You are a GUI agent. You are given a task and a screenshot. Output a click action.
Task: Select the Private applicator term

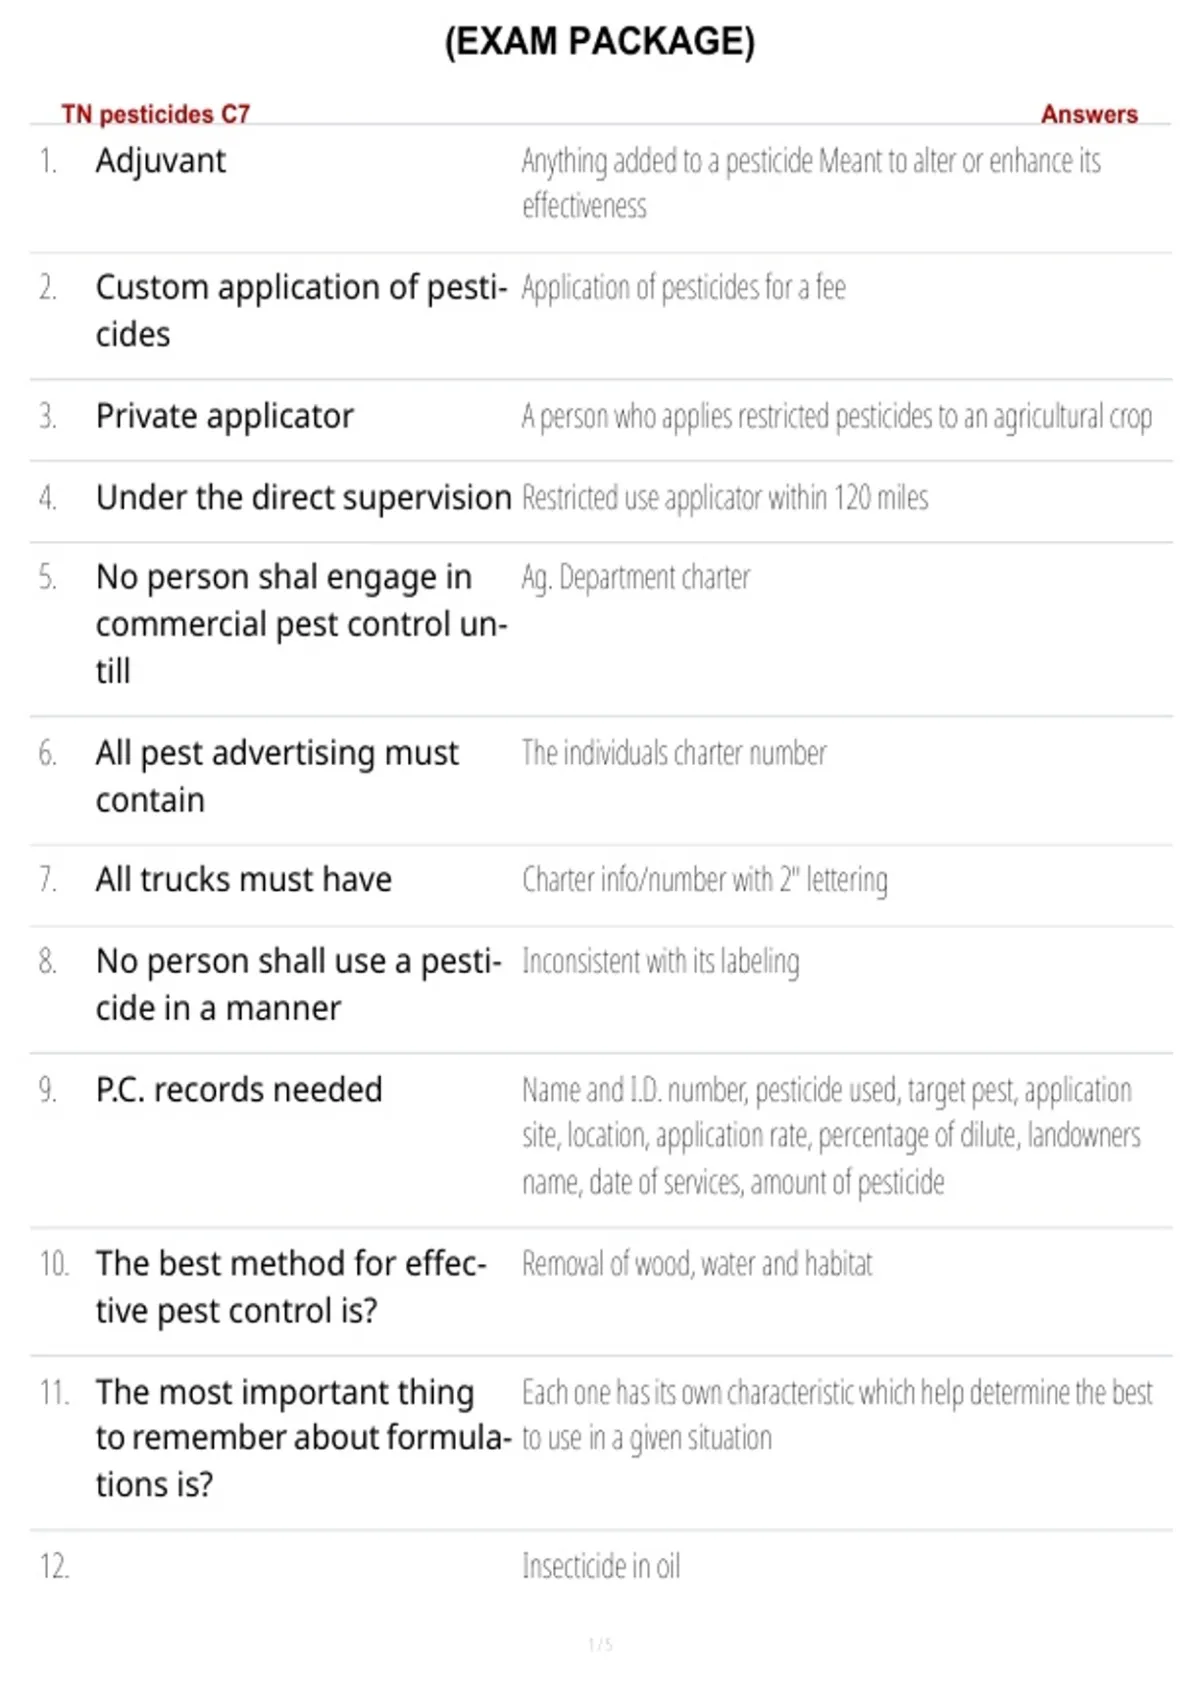[225, 416]
